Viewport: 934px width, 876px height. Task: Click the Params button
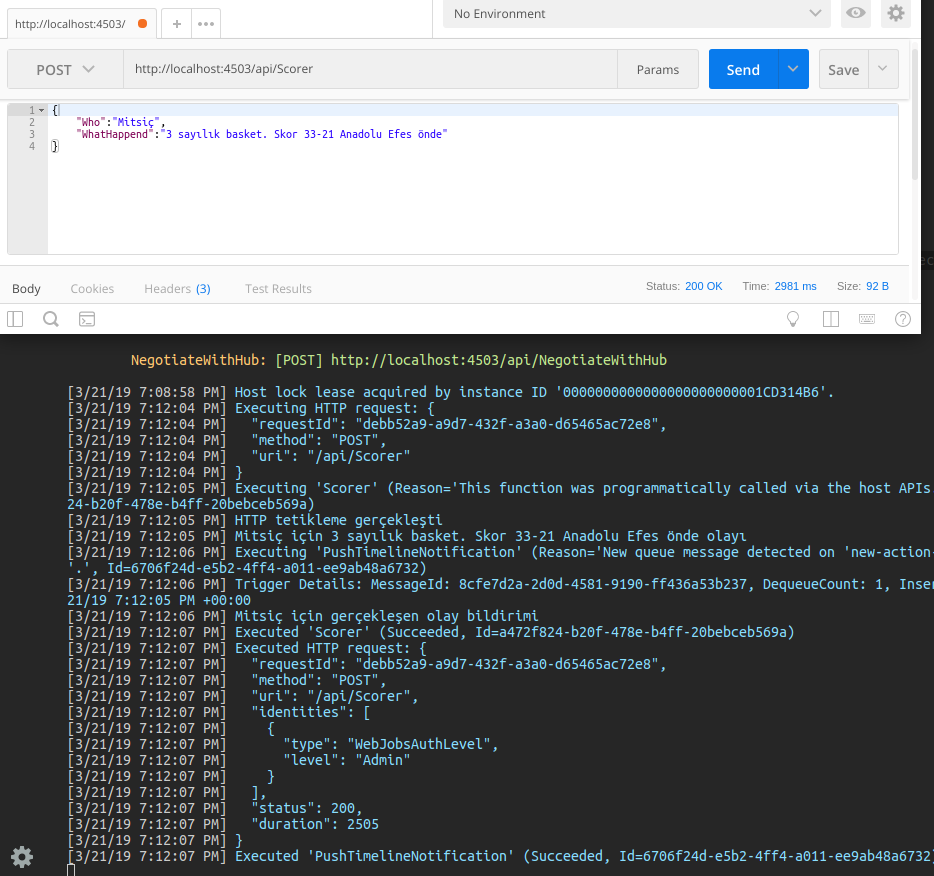pyautogui.click(x=657, y=70)
